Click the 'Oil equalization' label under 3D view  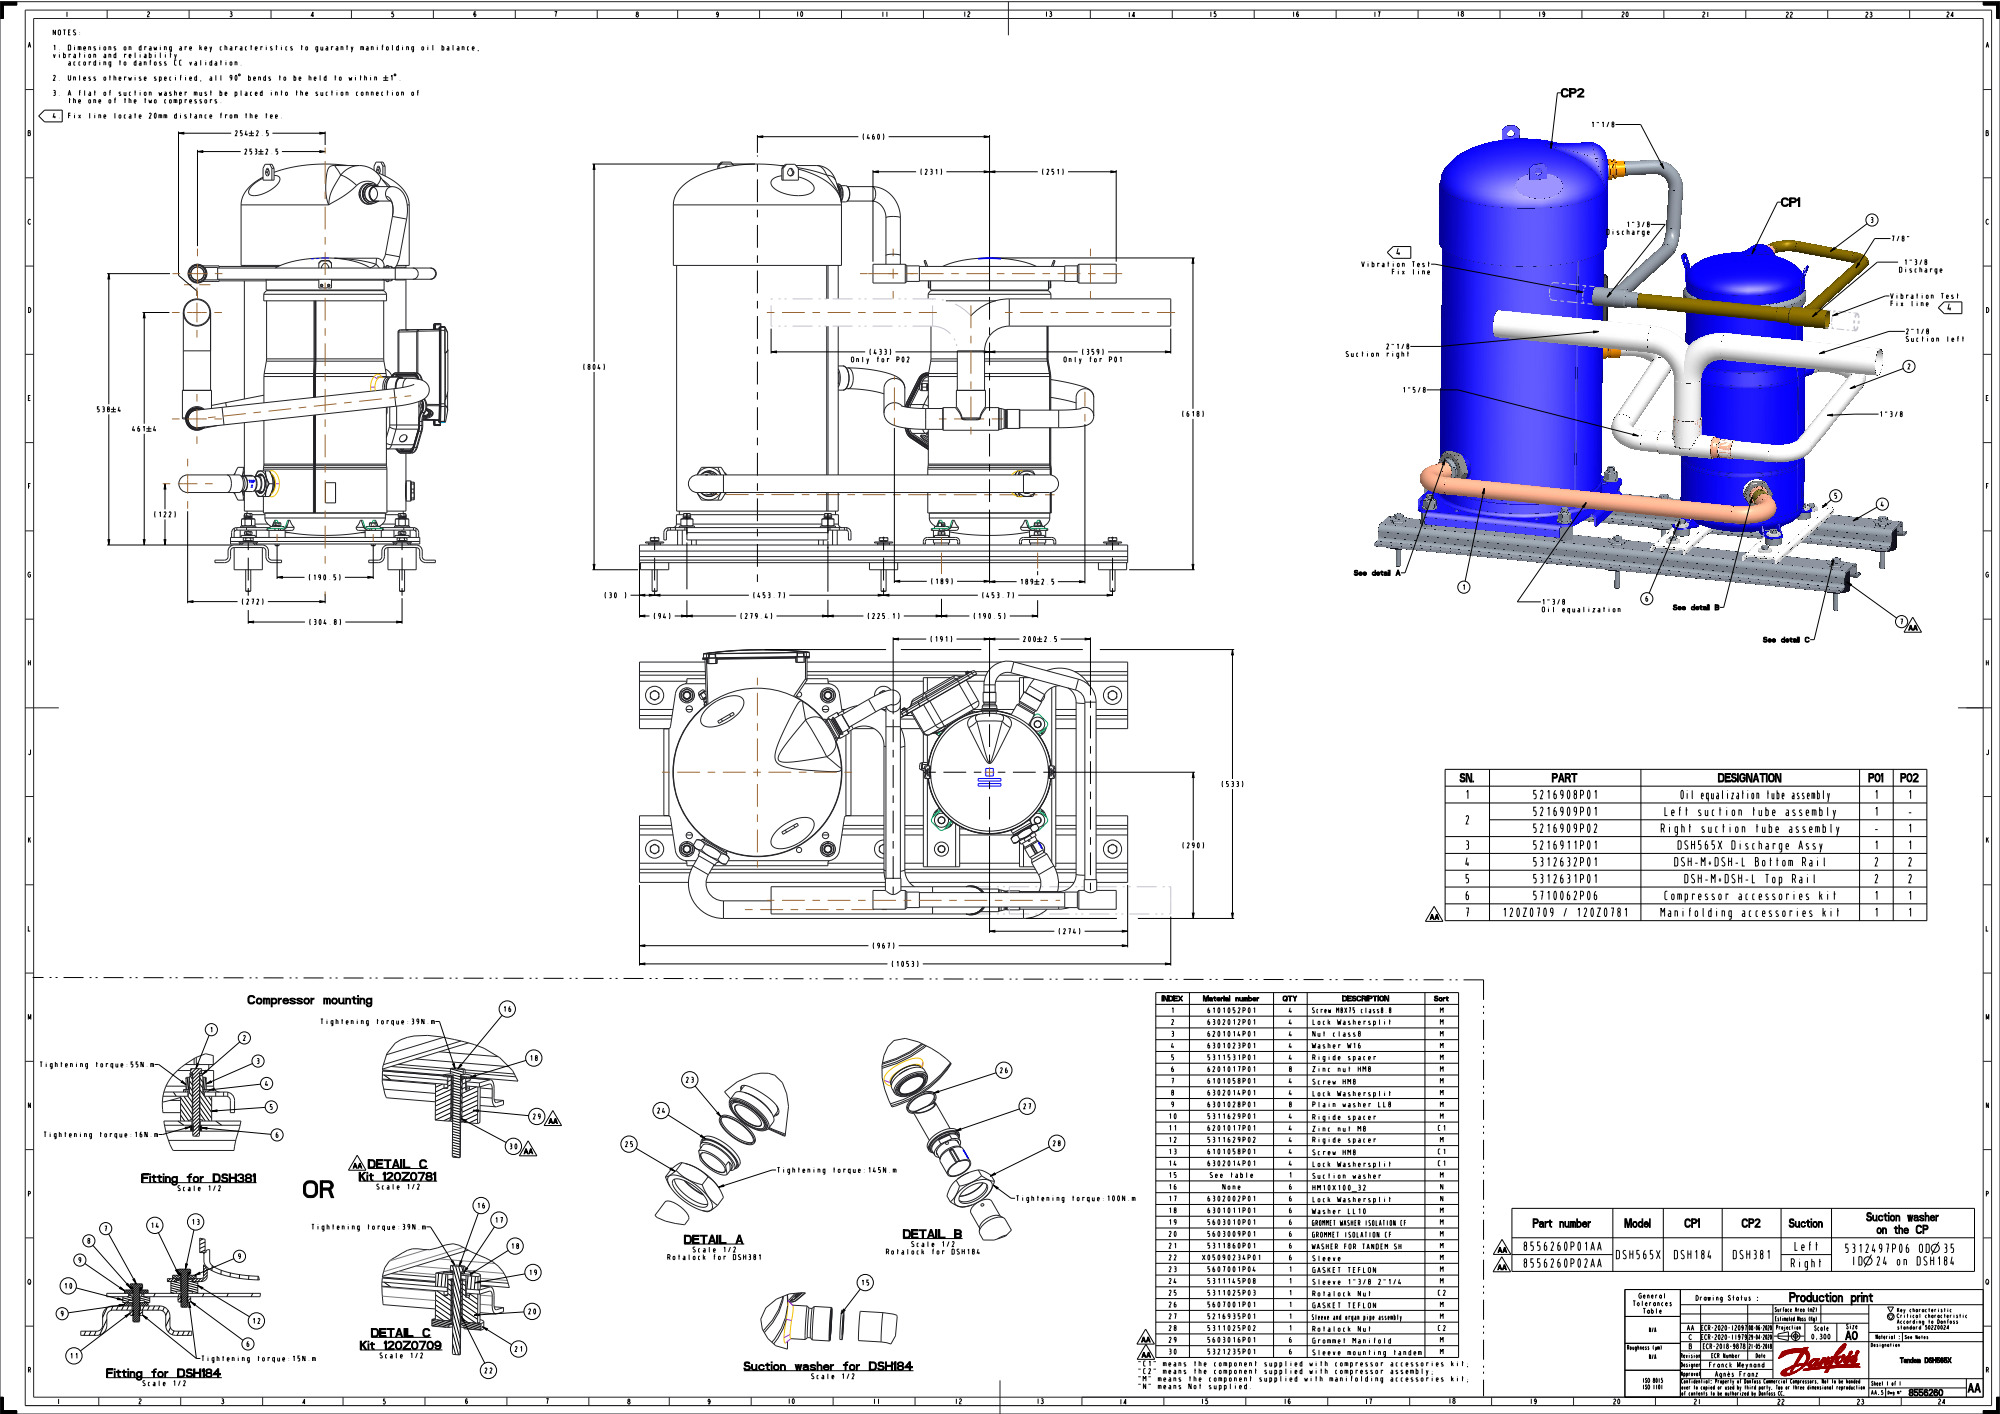tap(1581, 609)
